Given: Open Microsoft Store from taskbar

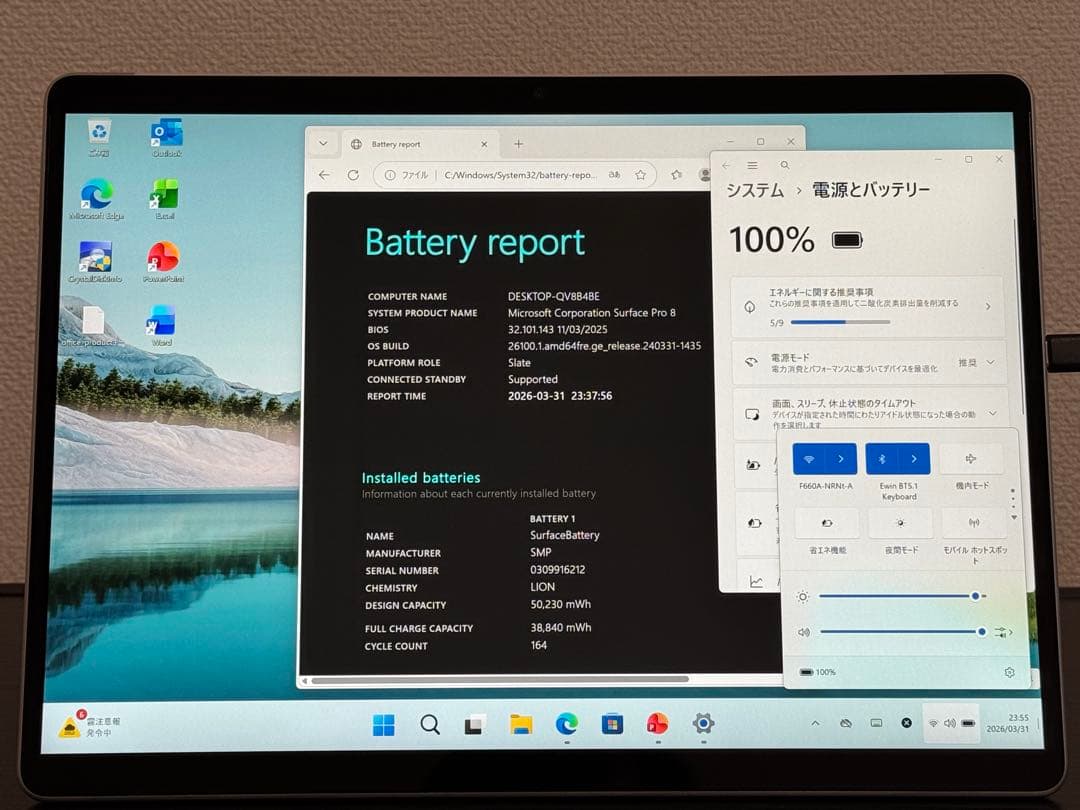Looking at the screenshot, I should coord(612,725).
